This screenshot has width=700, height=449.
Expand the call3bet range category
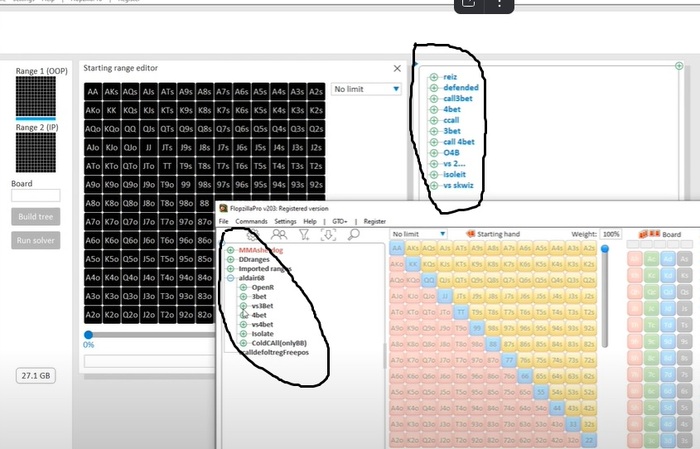pos(434,99)
